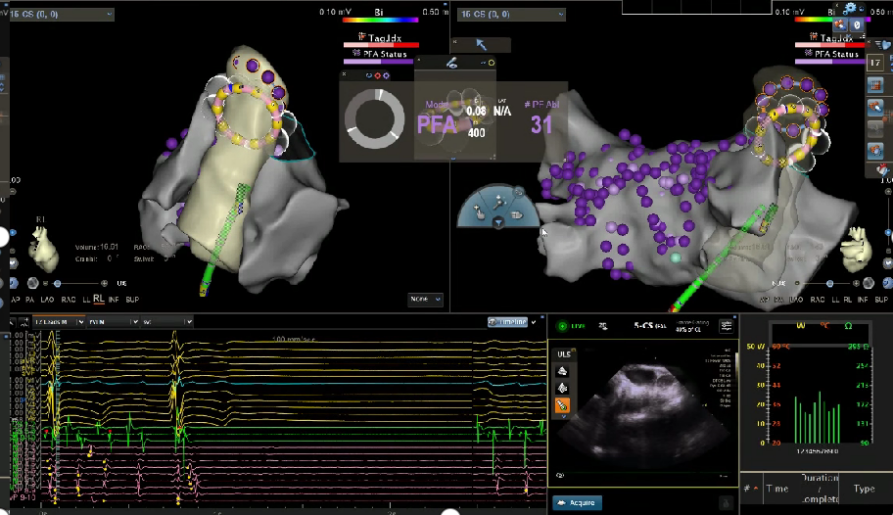This screenshot has height=515, width=893.
Task: Click the heart speed icon top right
Action: (x=883, y=44)
